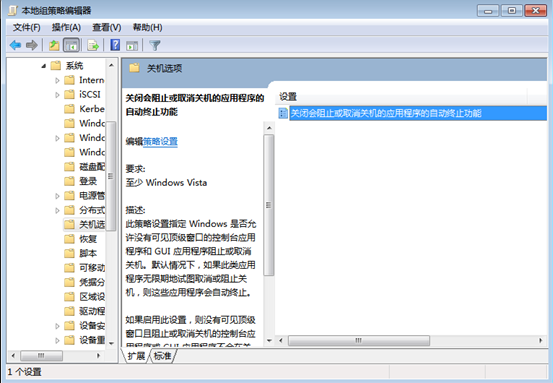This screenshot has height=383, width=553.
Task: Expand the 电源管 tree node
Action: click(x=57, y=196)
